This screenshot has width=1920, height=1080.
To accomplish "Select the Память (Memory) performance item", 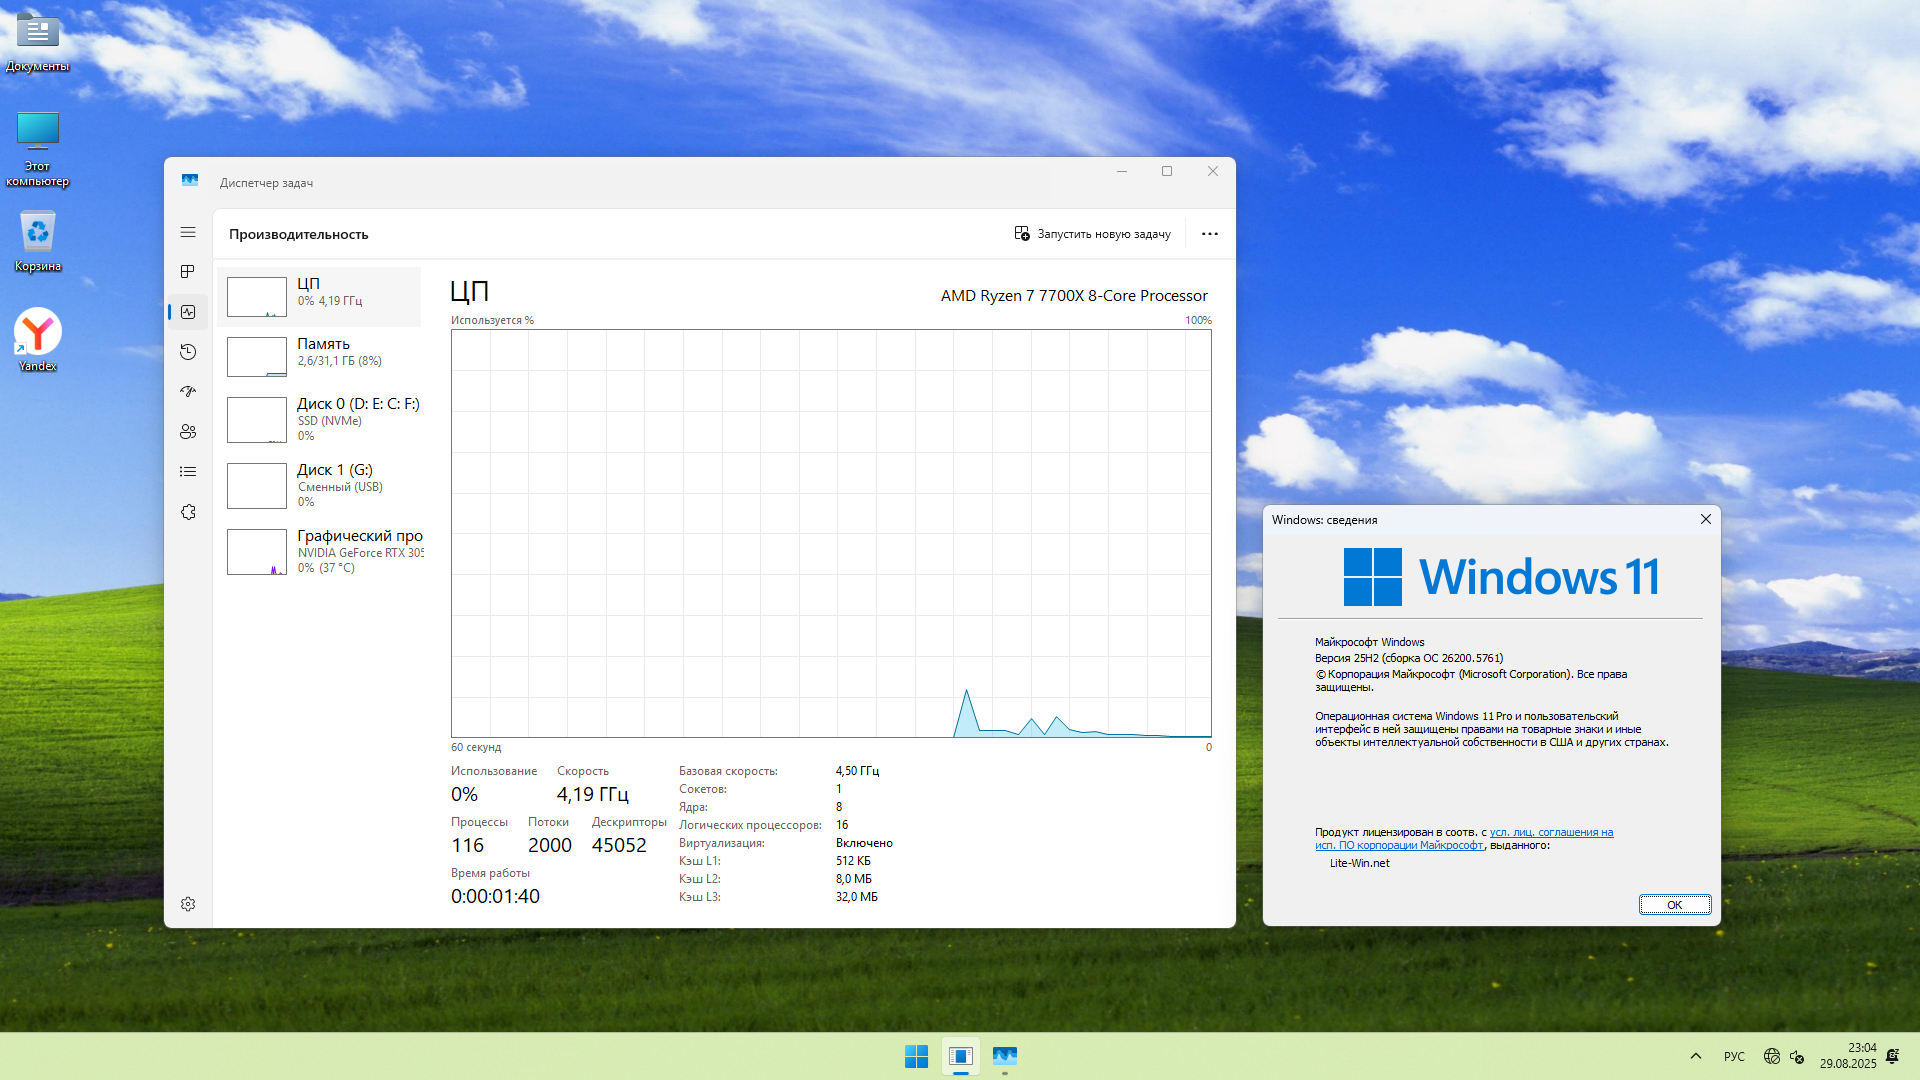I will tap(320, 356).
